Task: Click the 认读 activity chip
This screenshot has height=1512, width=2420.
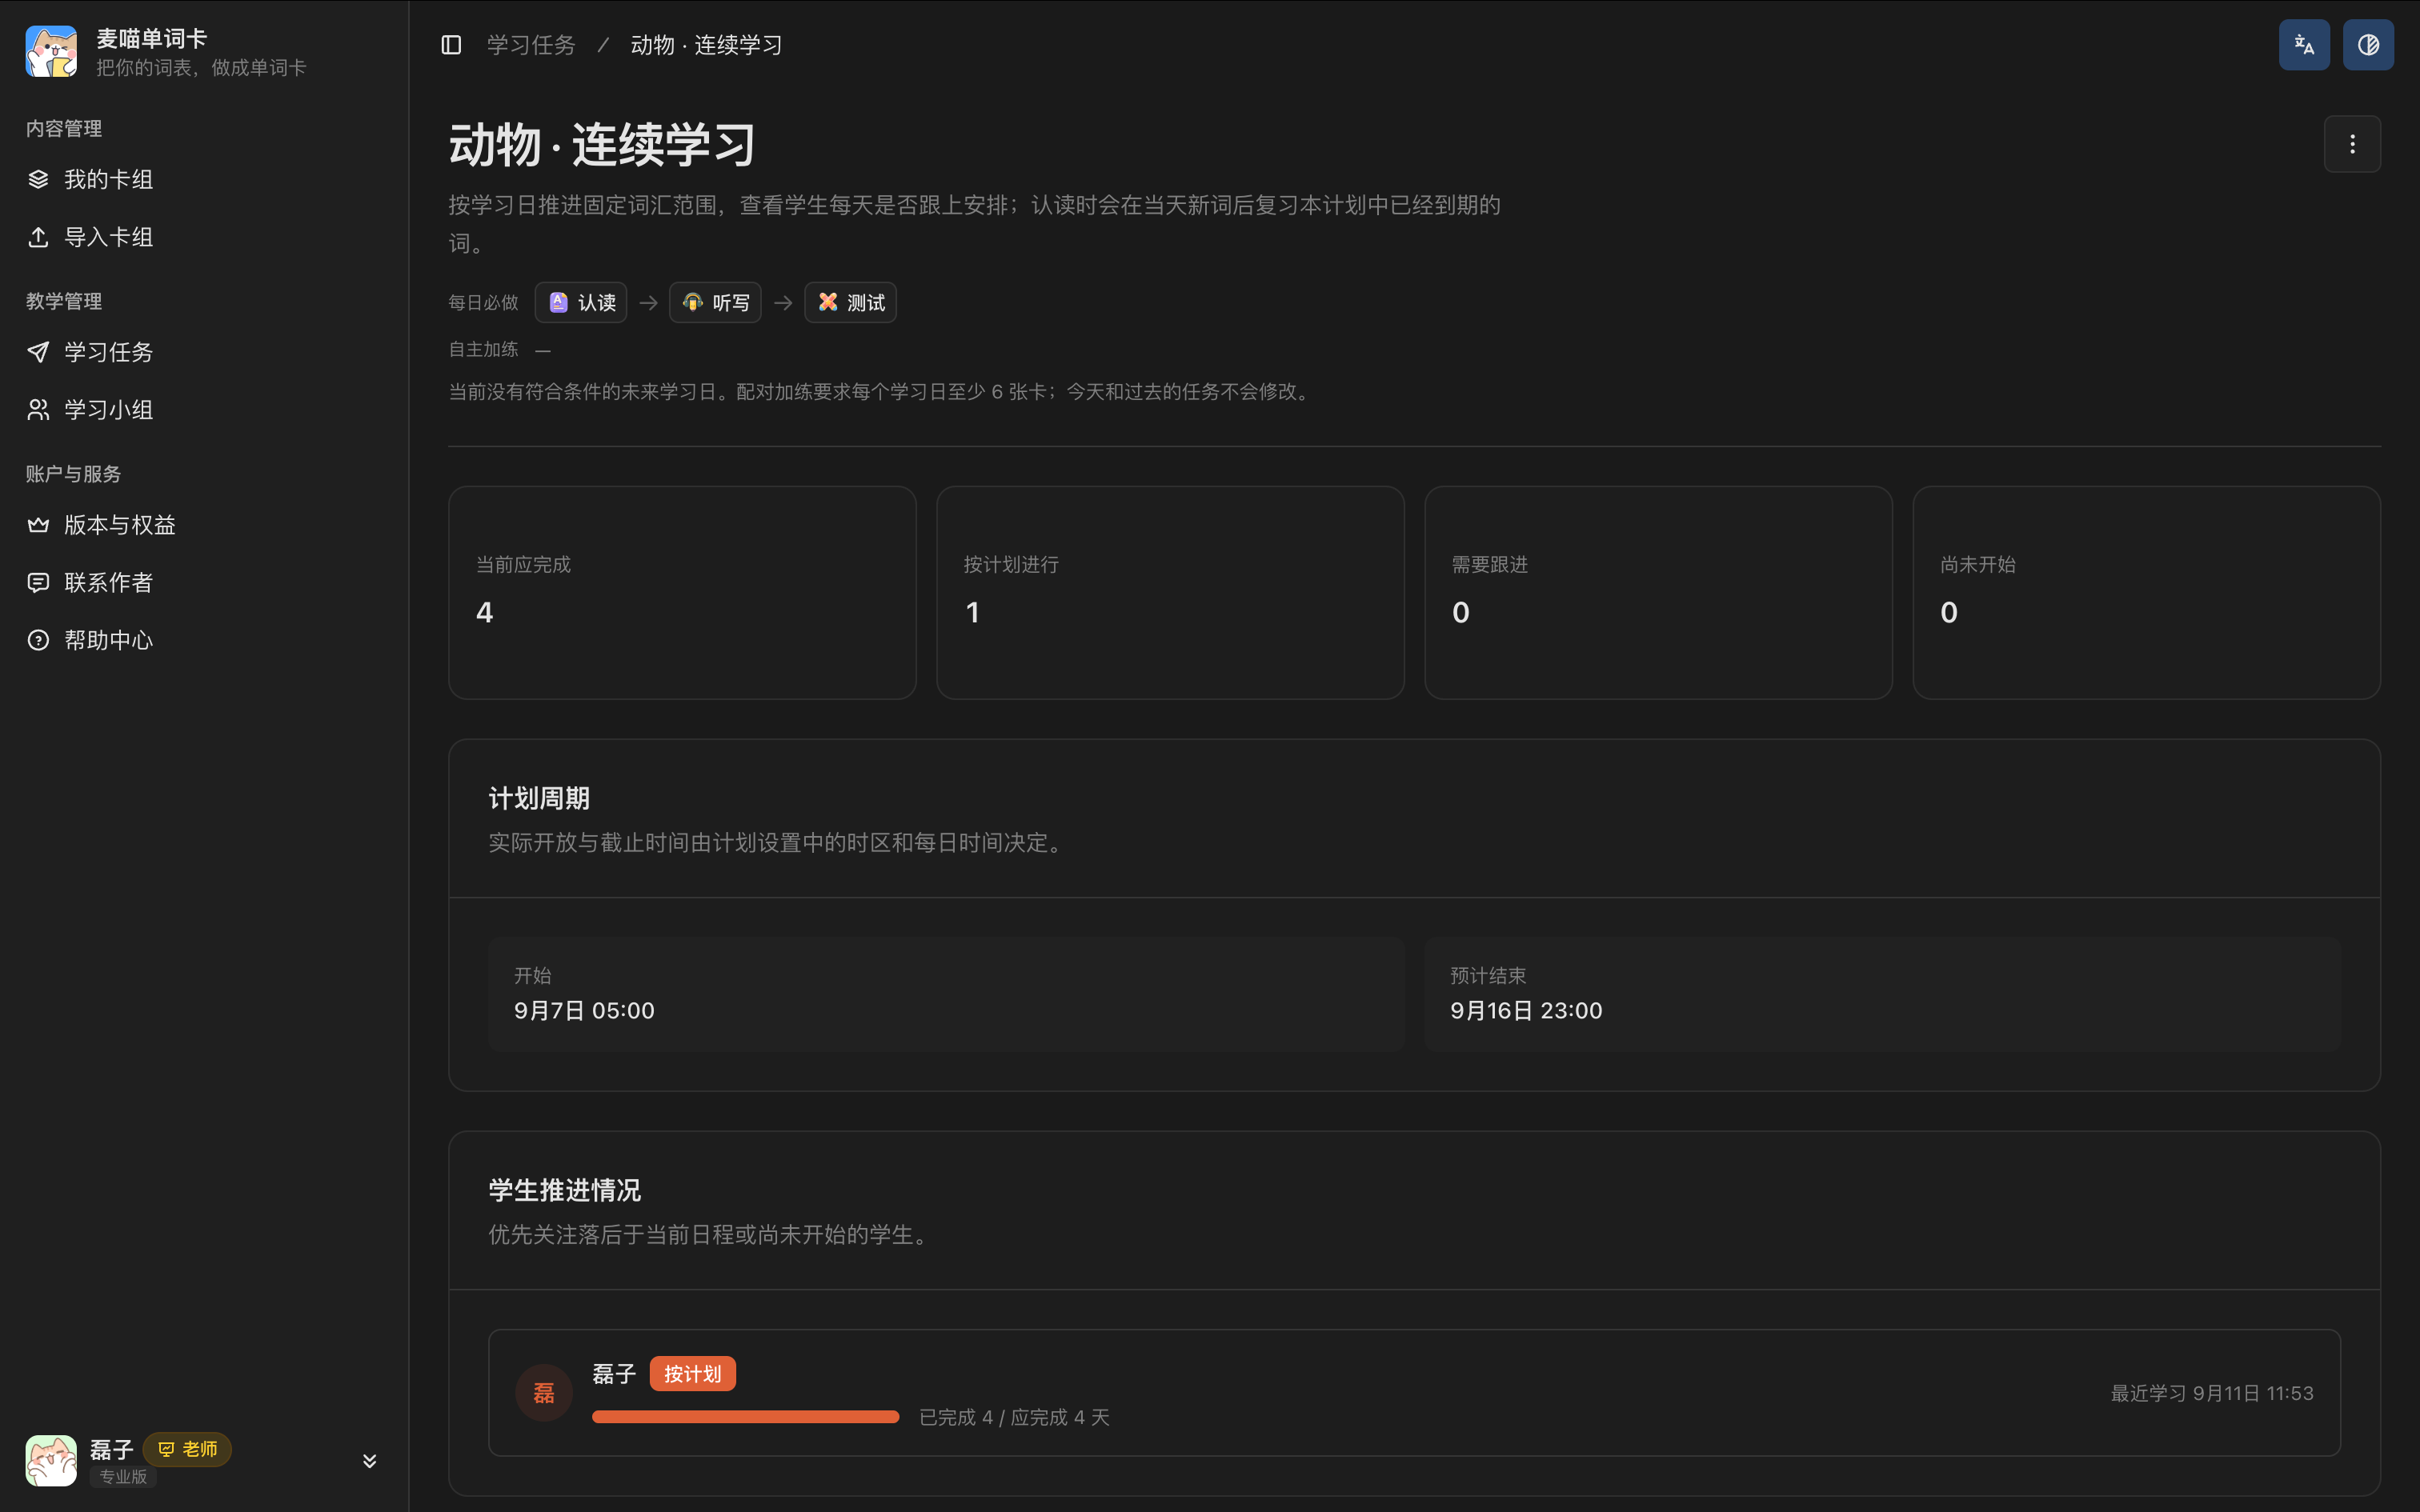Action: click(581, 302)
